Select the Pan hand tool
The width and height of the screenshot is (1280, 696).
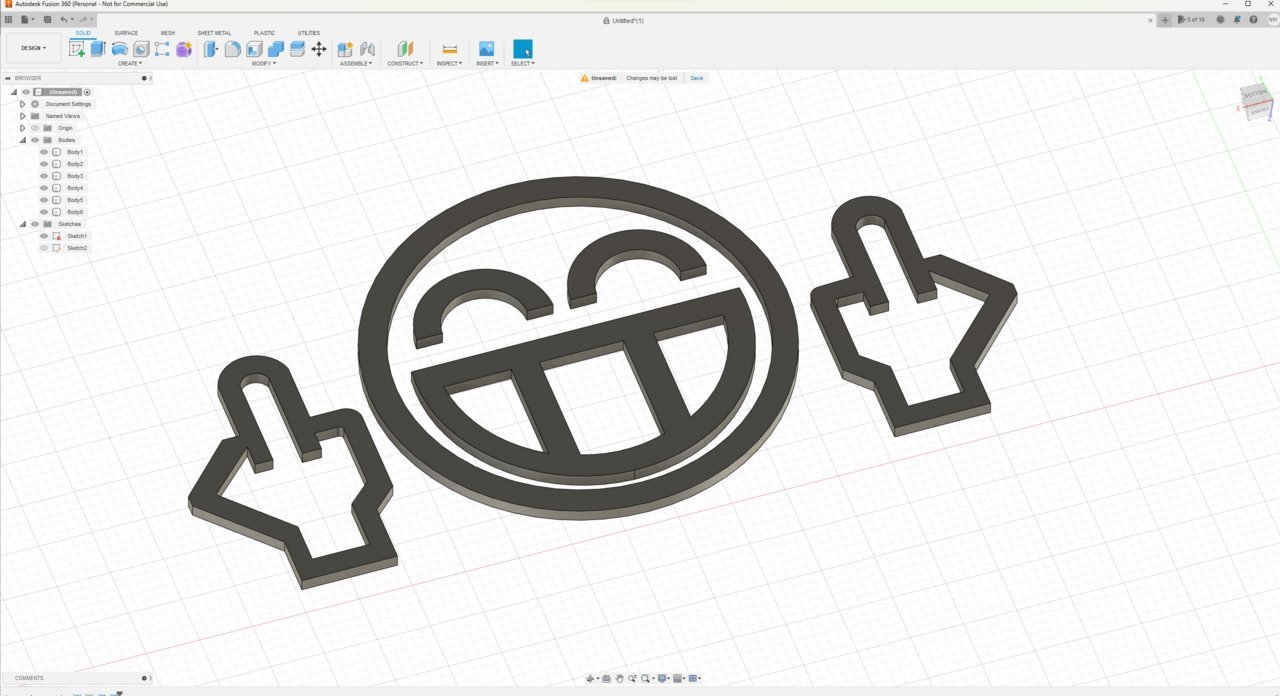620,679
